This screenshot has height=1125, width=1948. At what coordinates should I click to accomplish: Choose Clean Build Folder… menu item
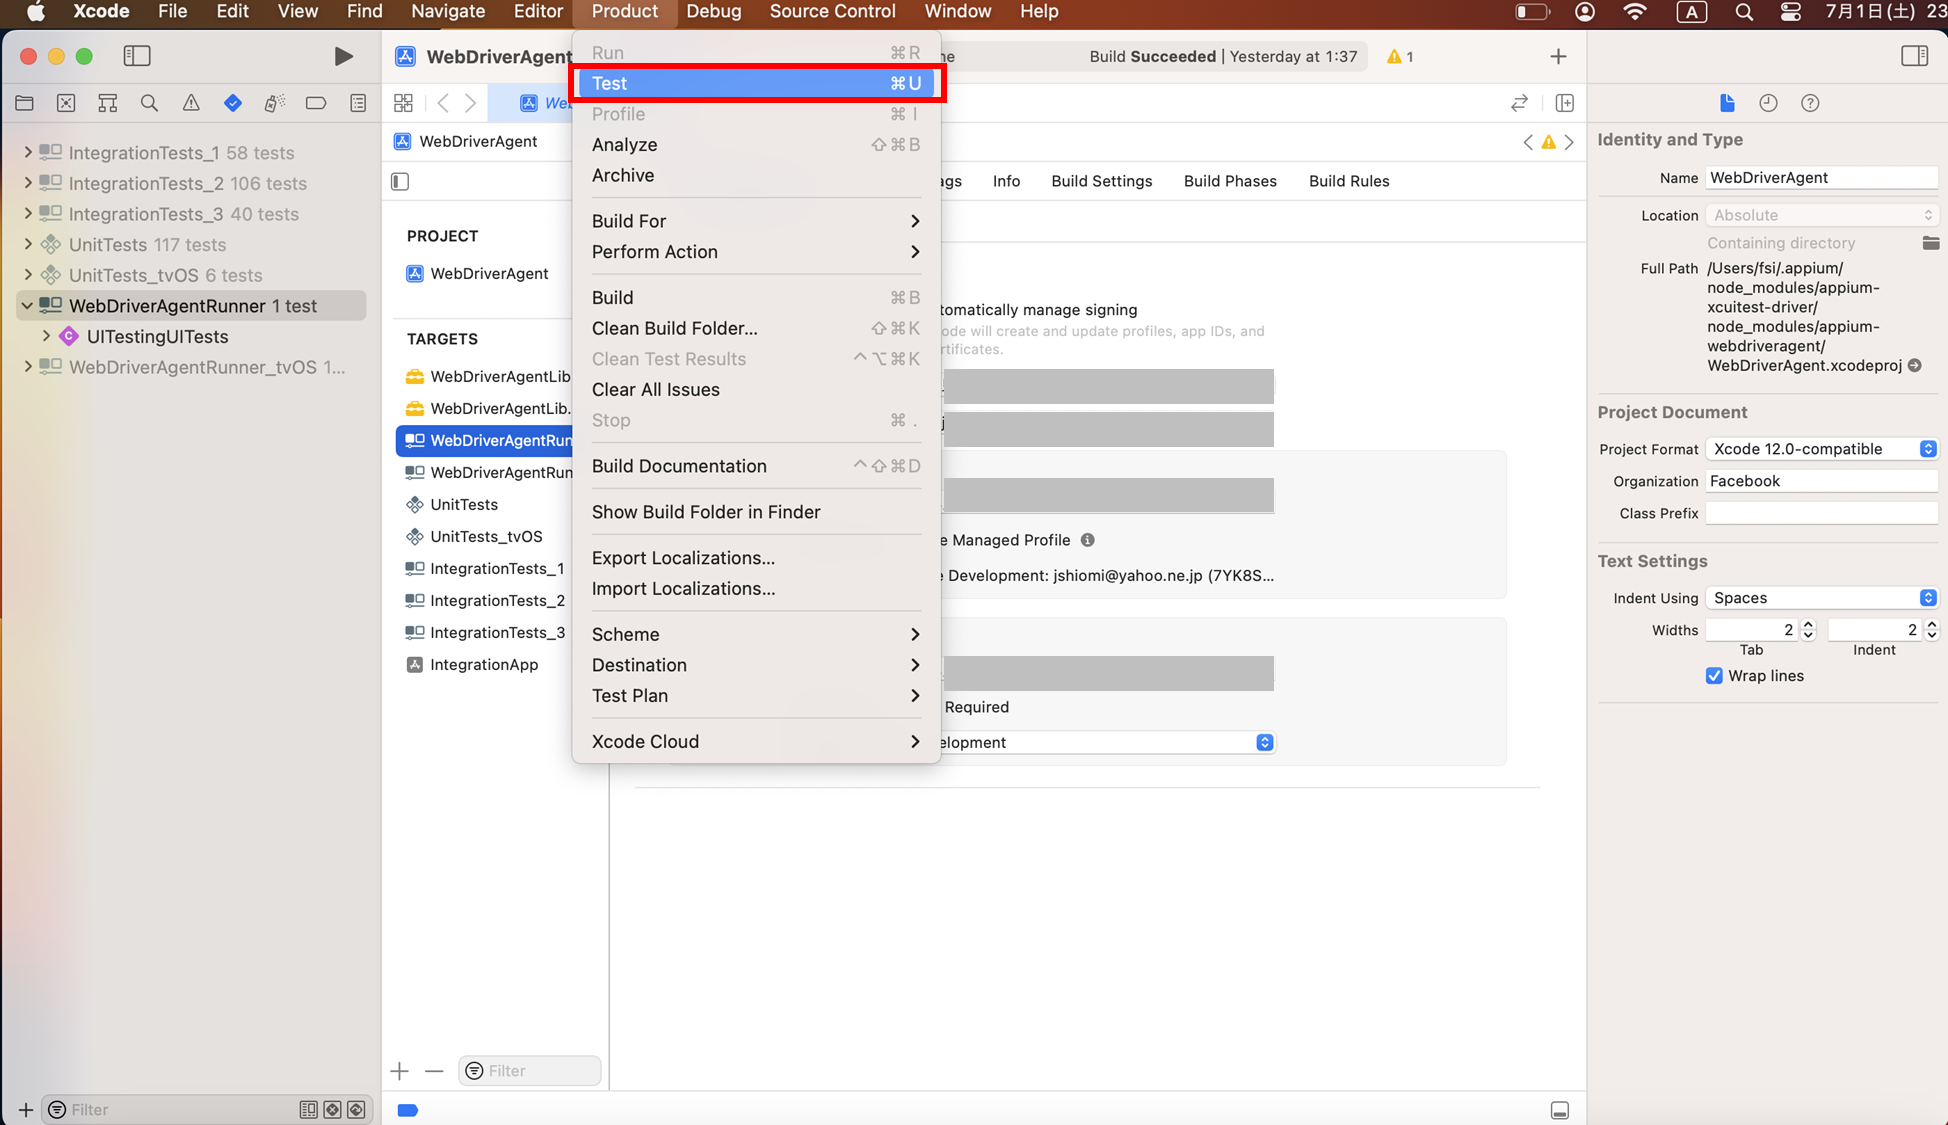[674, 328]
